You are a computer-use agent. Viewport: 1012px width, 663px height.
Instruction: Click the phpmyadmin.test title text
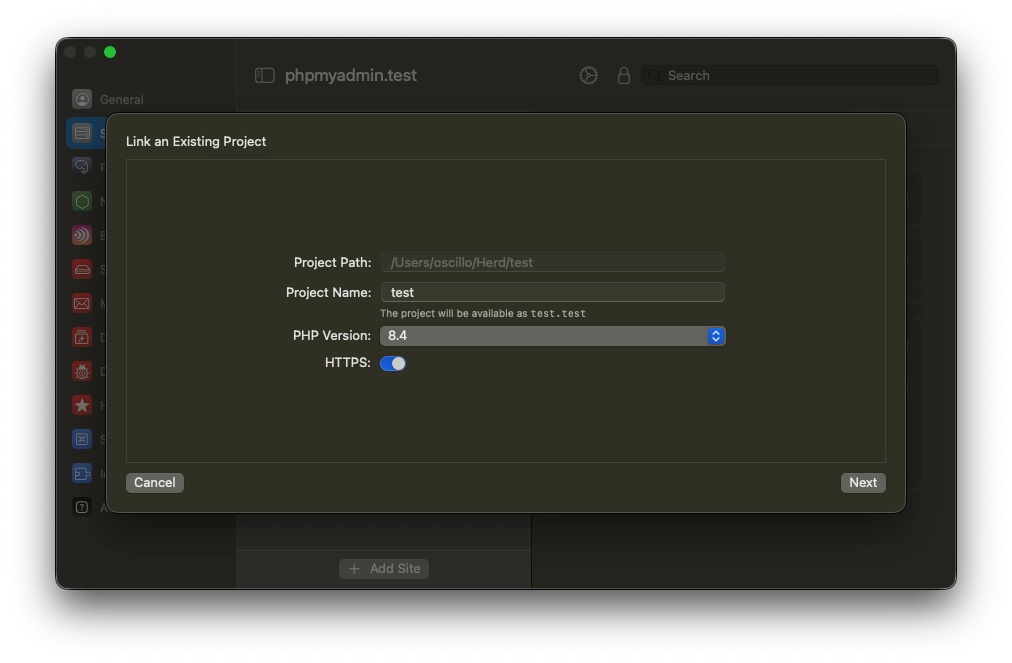pos(351,76)
